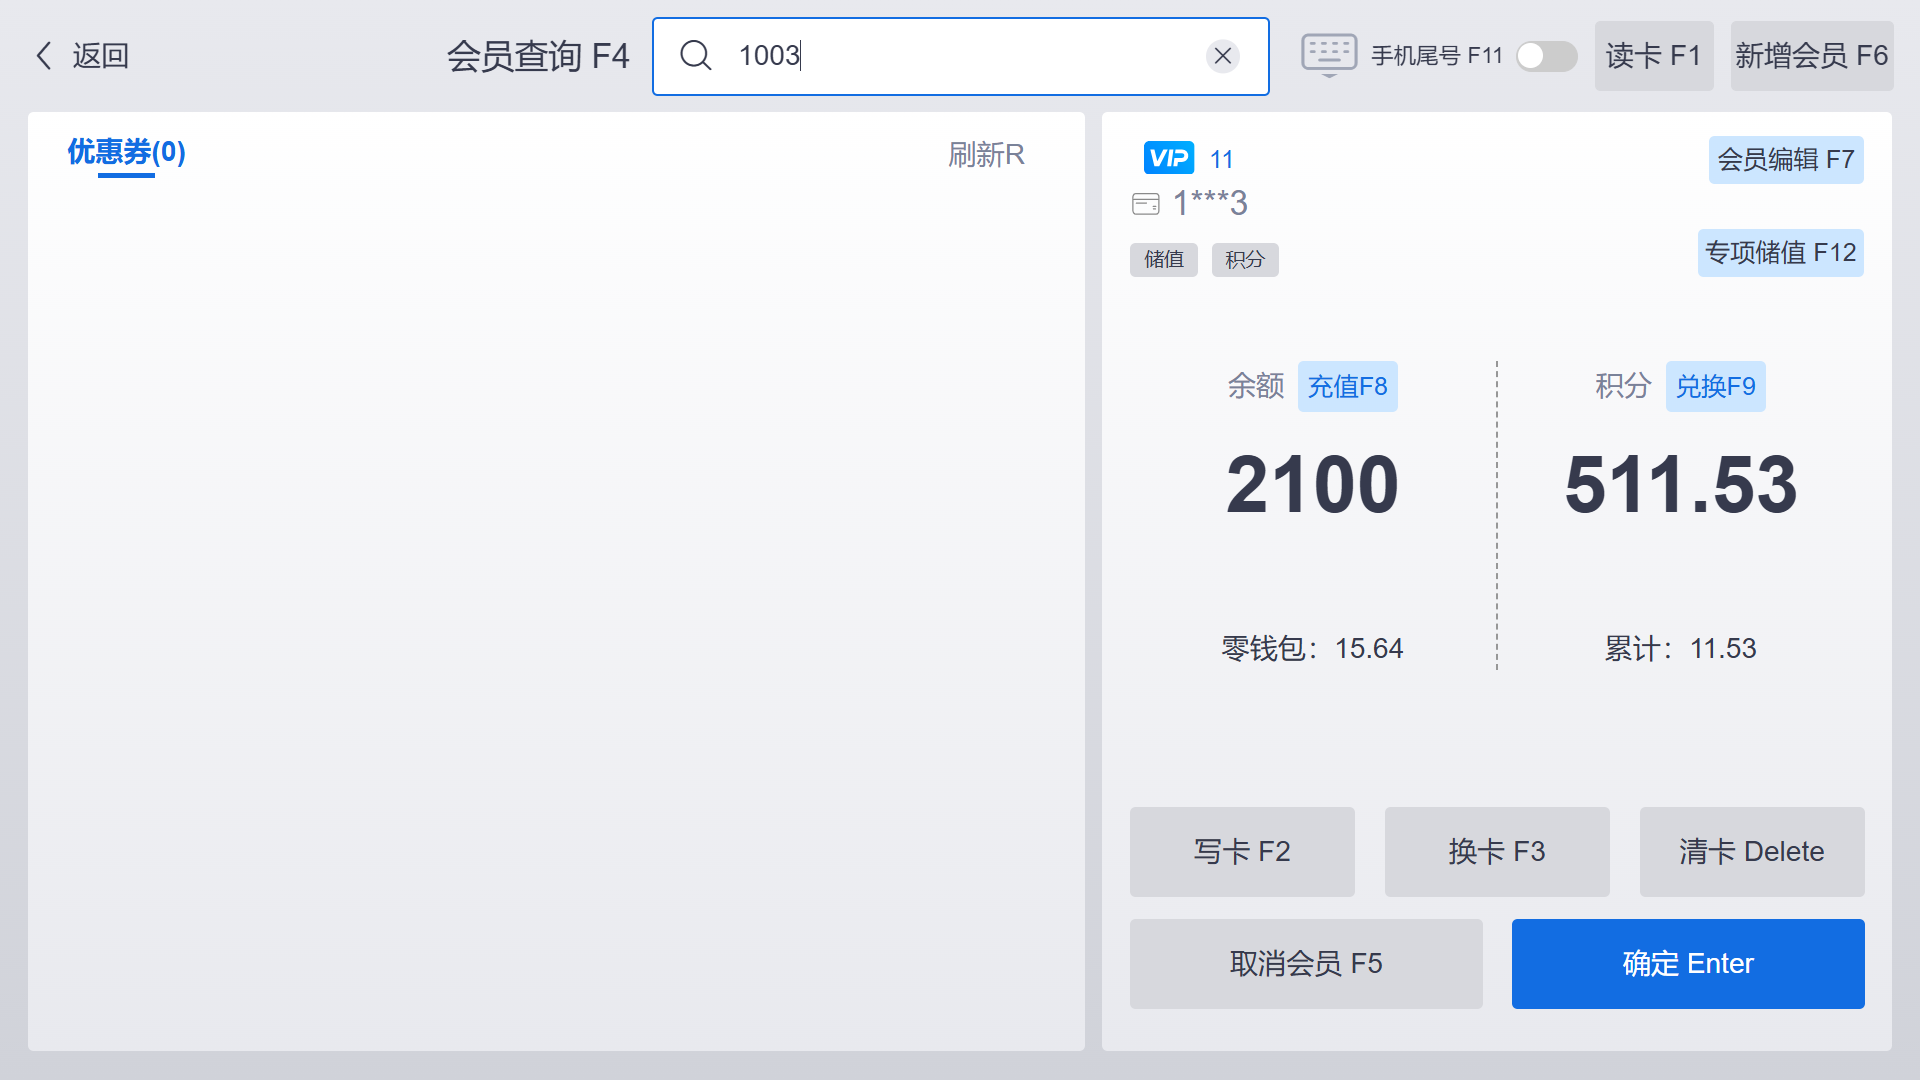Click the back arrow icon
This screenshot has height=1080, width=1920.
click(44, 56)
